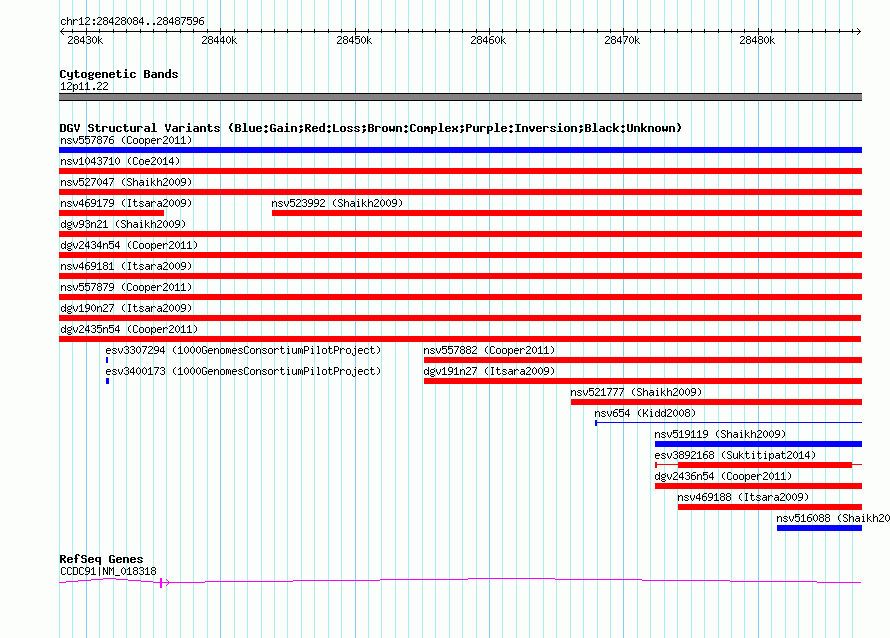This screenshot has height=638, width=890.
Task: Click the esv3892168 (Suktitipat2014) variant label
Action: pos(735,455)
